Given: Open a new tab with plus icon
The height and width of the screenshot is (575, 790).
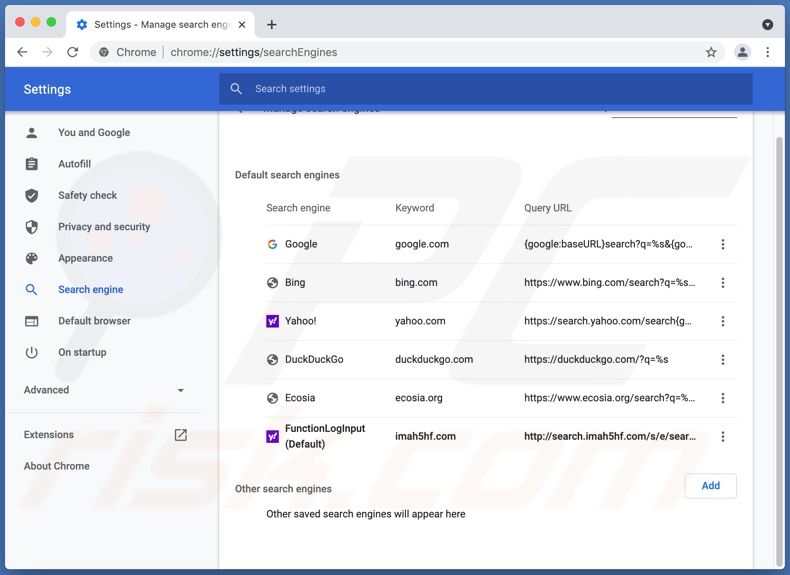Looking at the screenshot, I should tap(272, 24).
